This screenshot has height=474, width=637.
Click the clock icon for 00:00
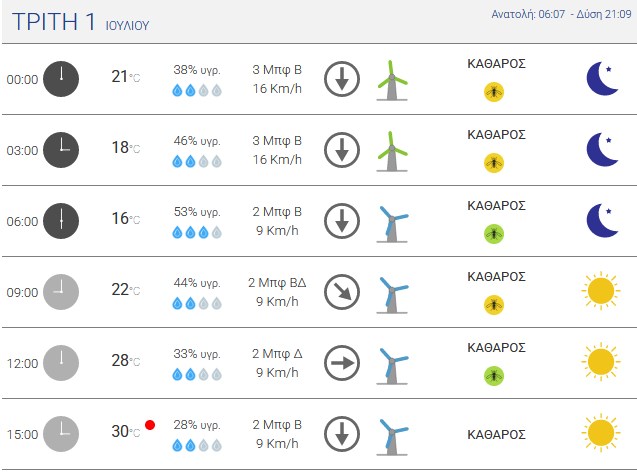point(61,79)
